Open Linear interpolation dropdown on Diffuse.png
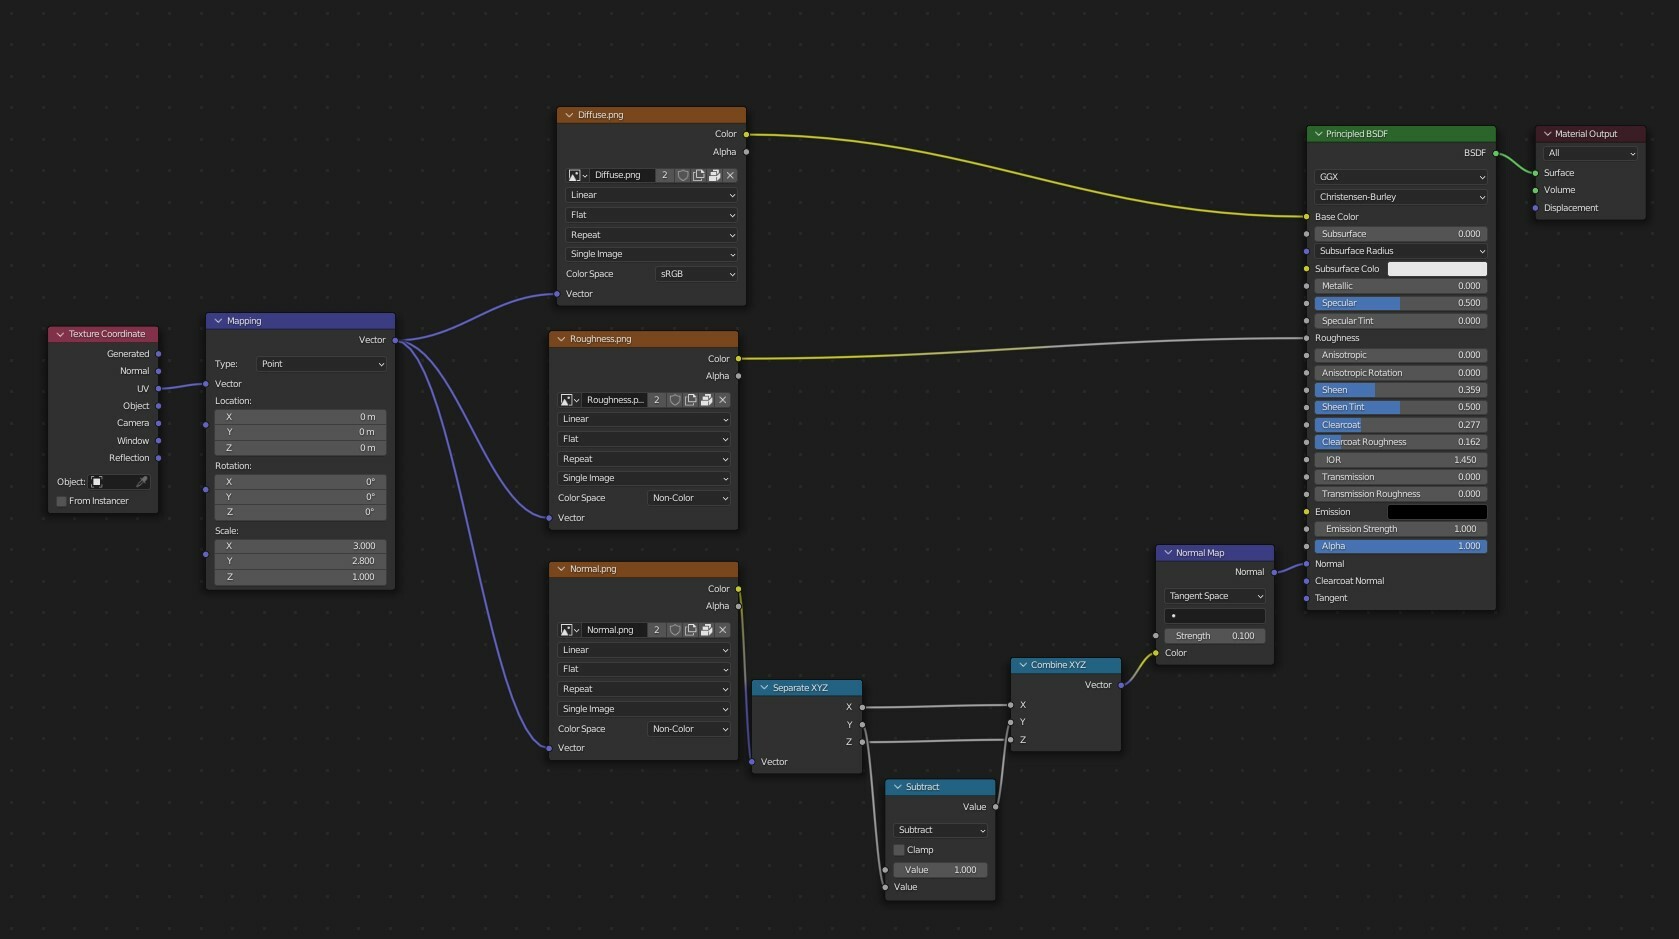 [652, 195]
